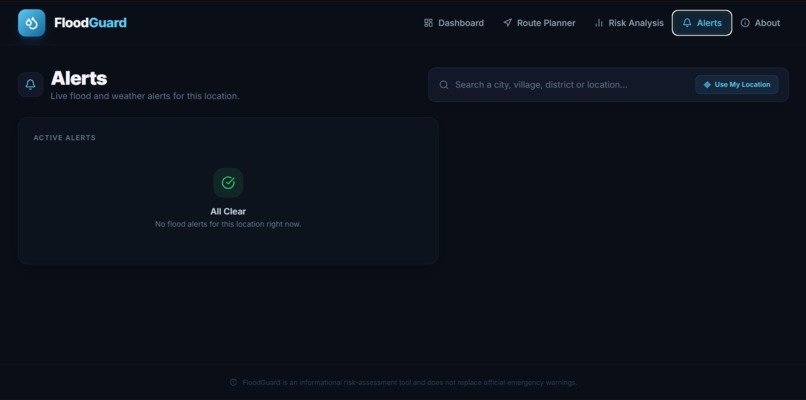Click the shield icon in the footer disclaimer

tap(233, 383)
